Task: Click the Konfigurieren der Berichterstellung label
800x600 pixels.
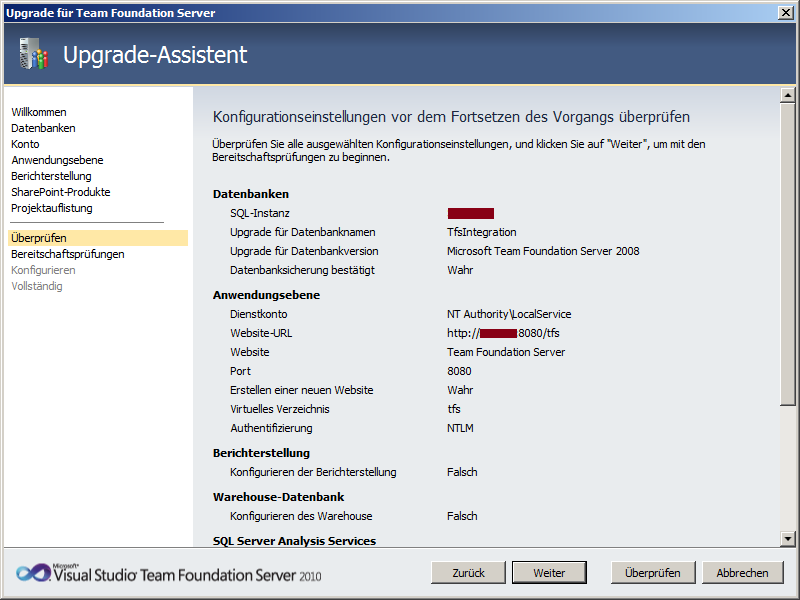Action: point(313,472)
